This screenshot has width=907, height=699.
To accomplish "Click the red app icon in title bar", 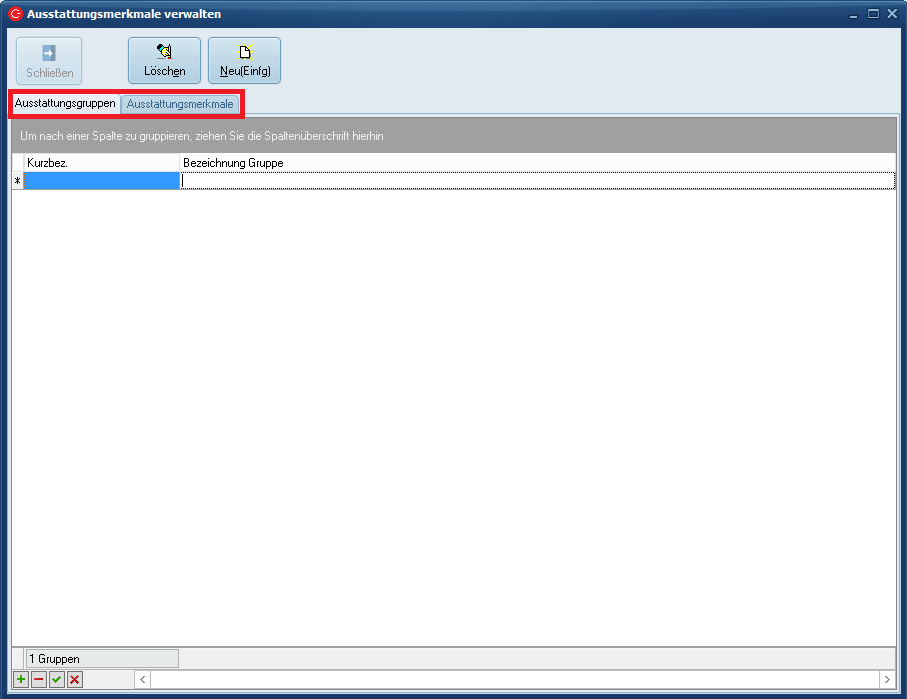I will pyautogui.click(x=15, y=14).
